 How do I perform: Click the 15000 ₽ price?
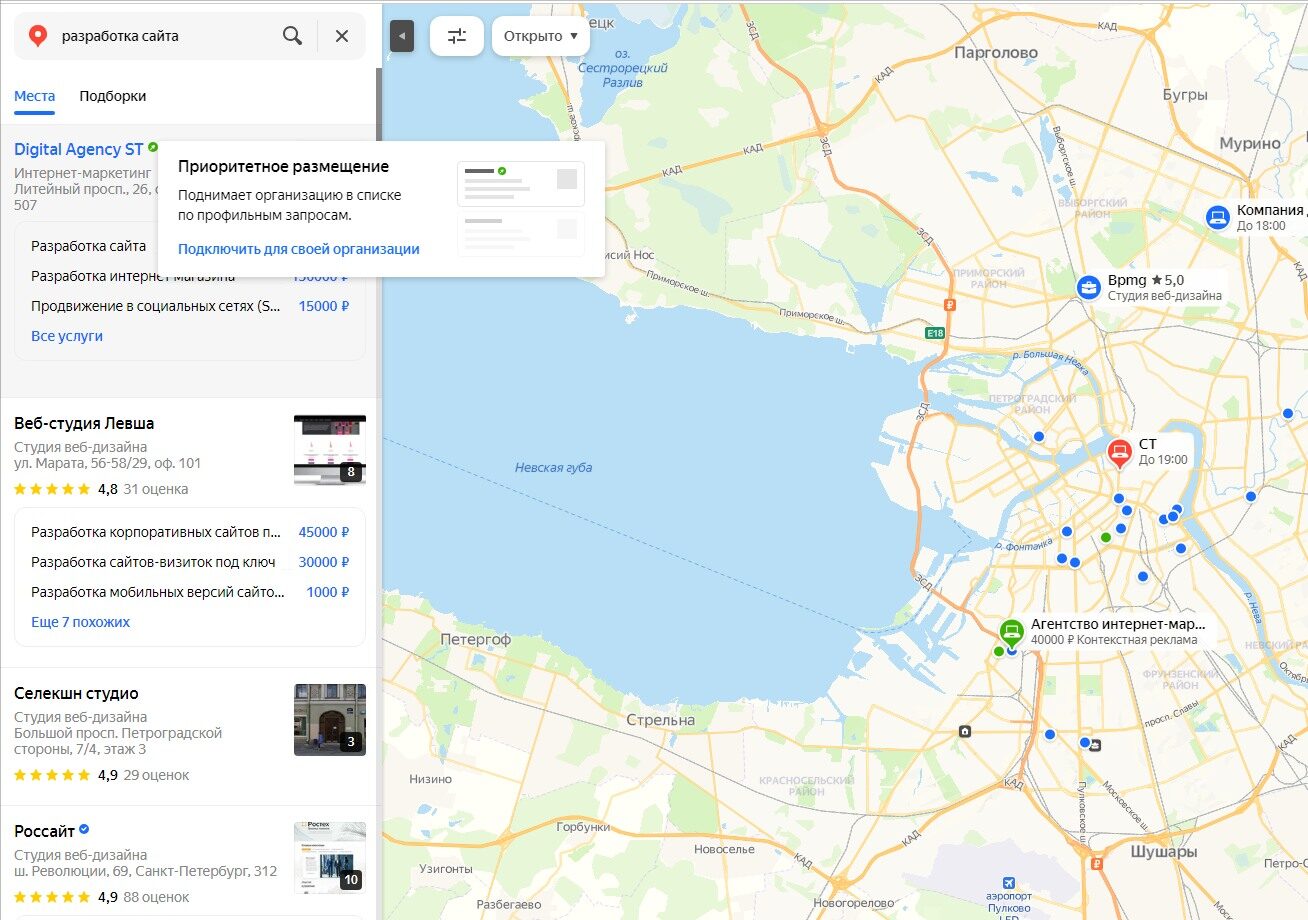tap(324, 306)
